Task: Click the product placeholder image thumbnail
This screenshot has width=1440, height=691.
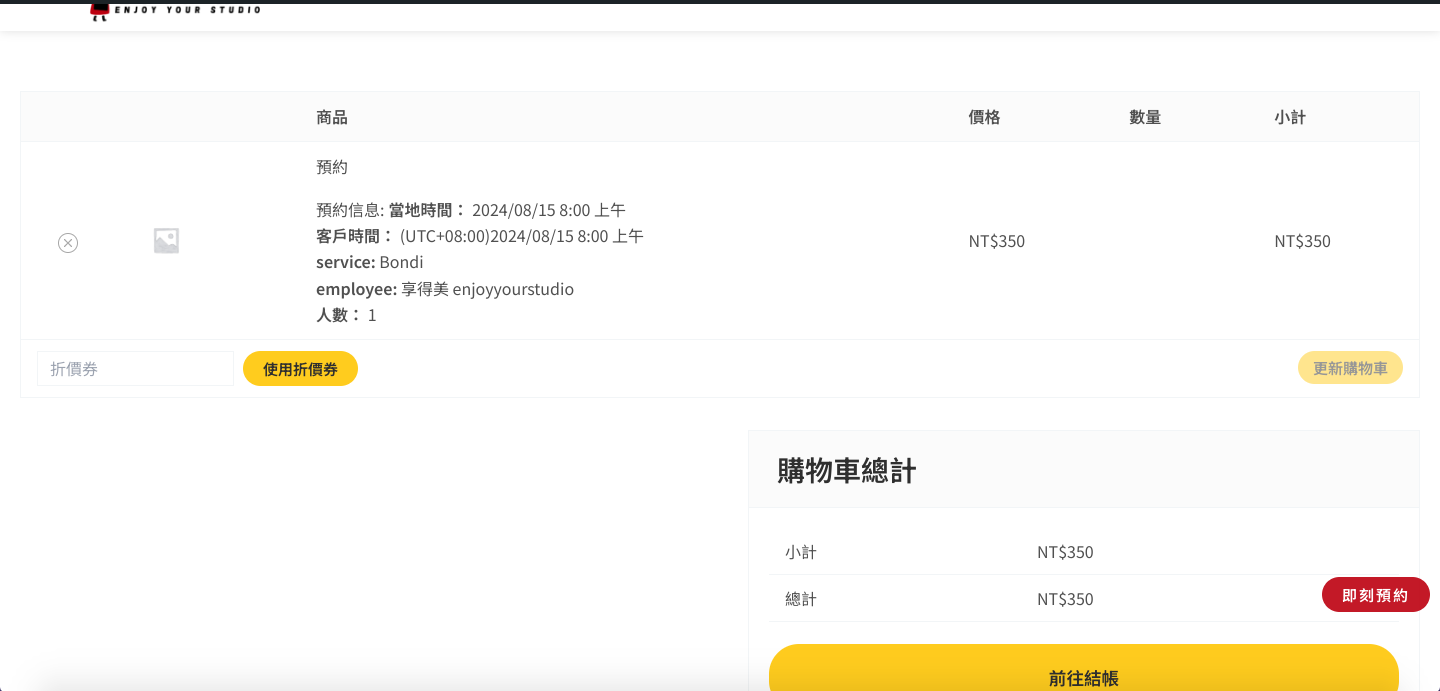Action: 166,241
